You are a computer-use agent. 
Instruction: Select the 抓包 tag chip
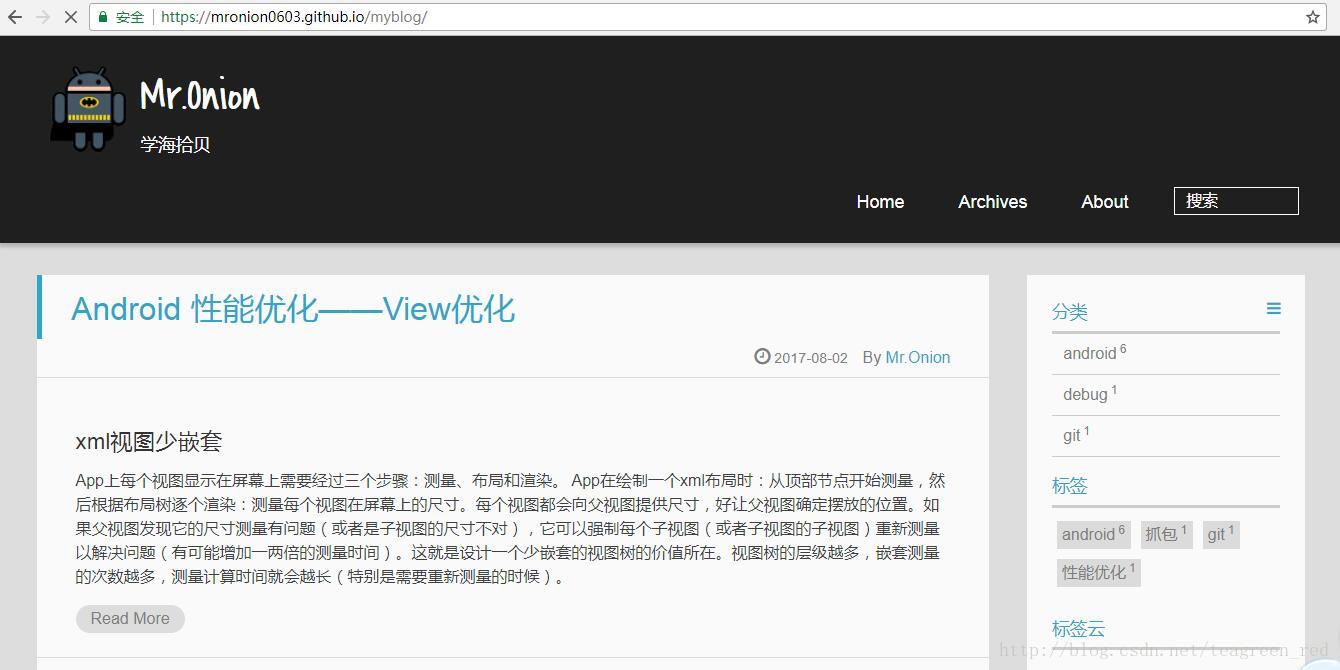[x=1166, y=534]
